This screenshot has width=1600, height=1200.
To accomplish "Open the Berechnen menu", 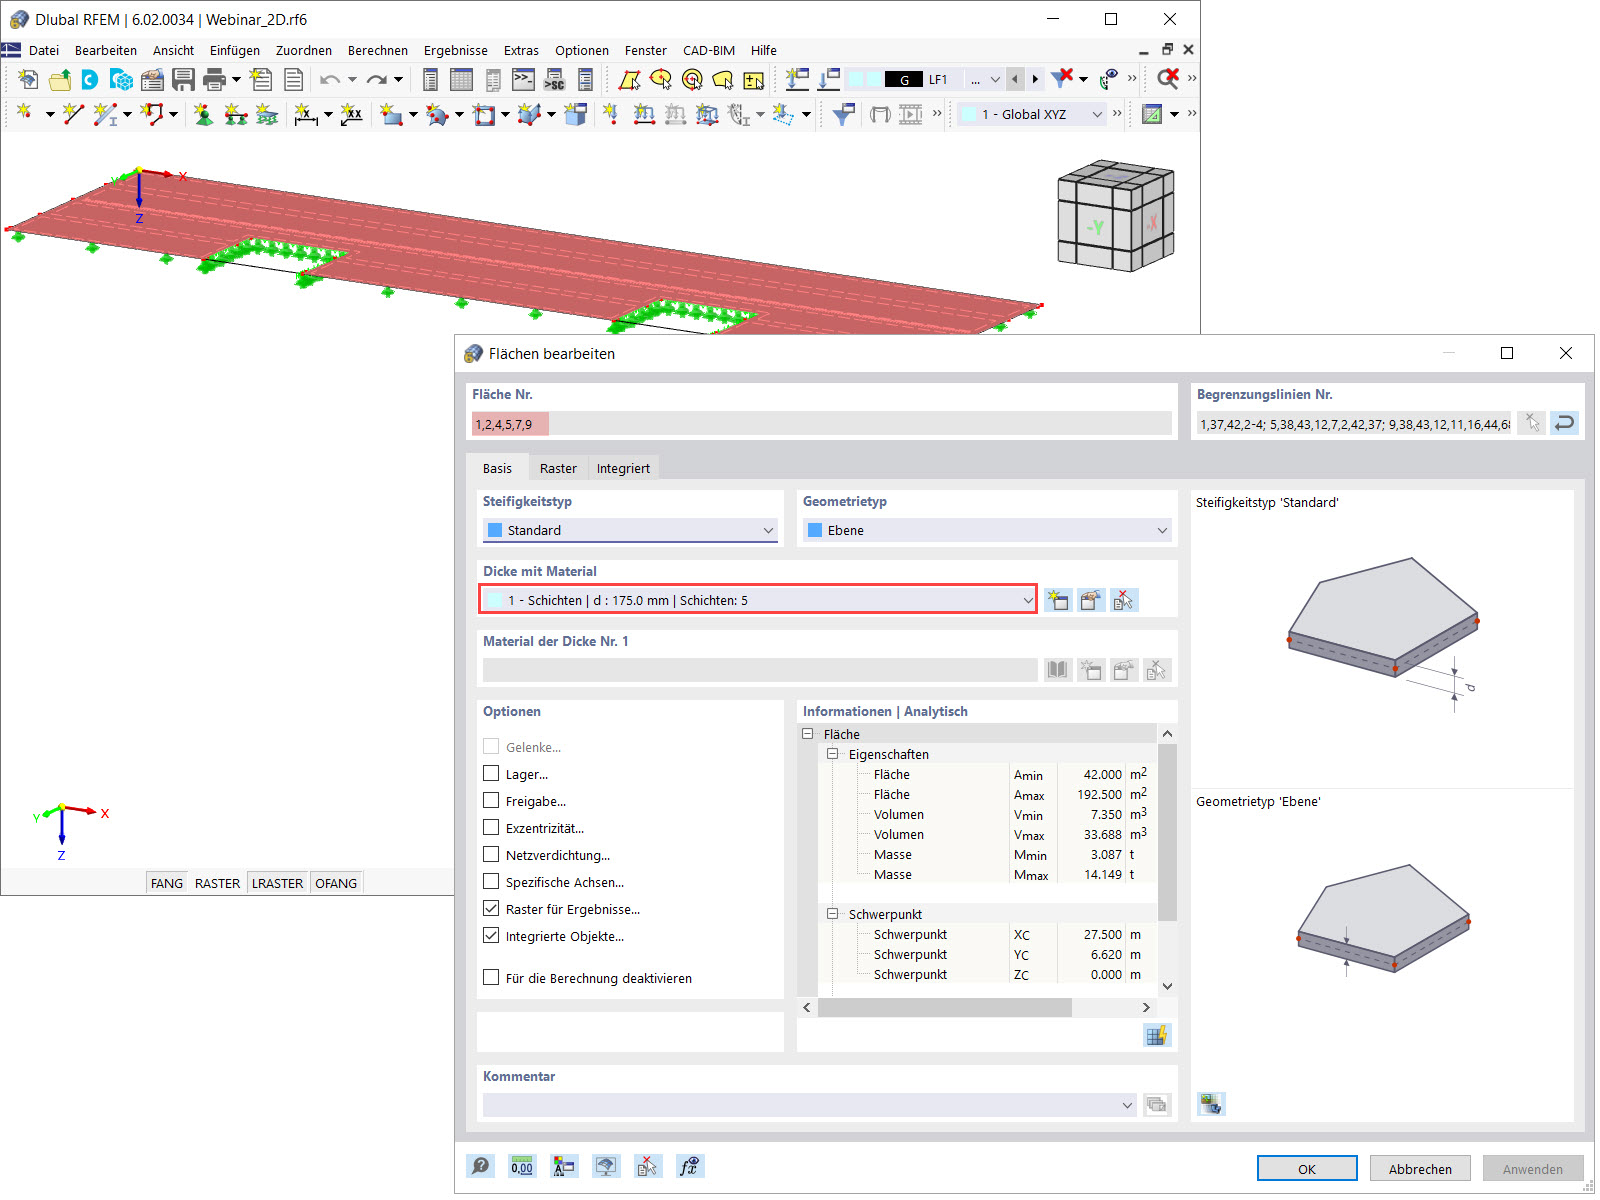I will 378,50.
